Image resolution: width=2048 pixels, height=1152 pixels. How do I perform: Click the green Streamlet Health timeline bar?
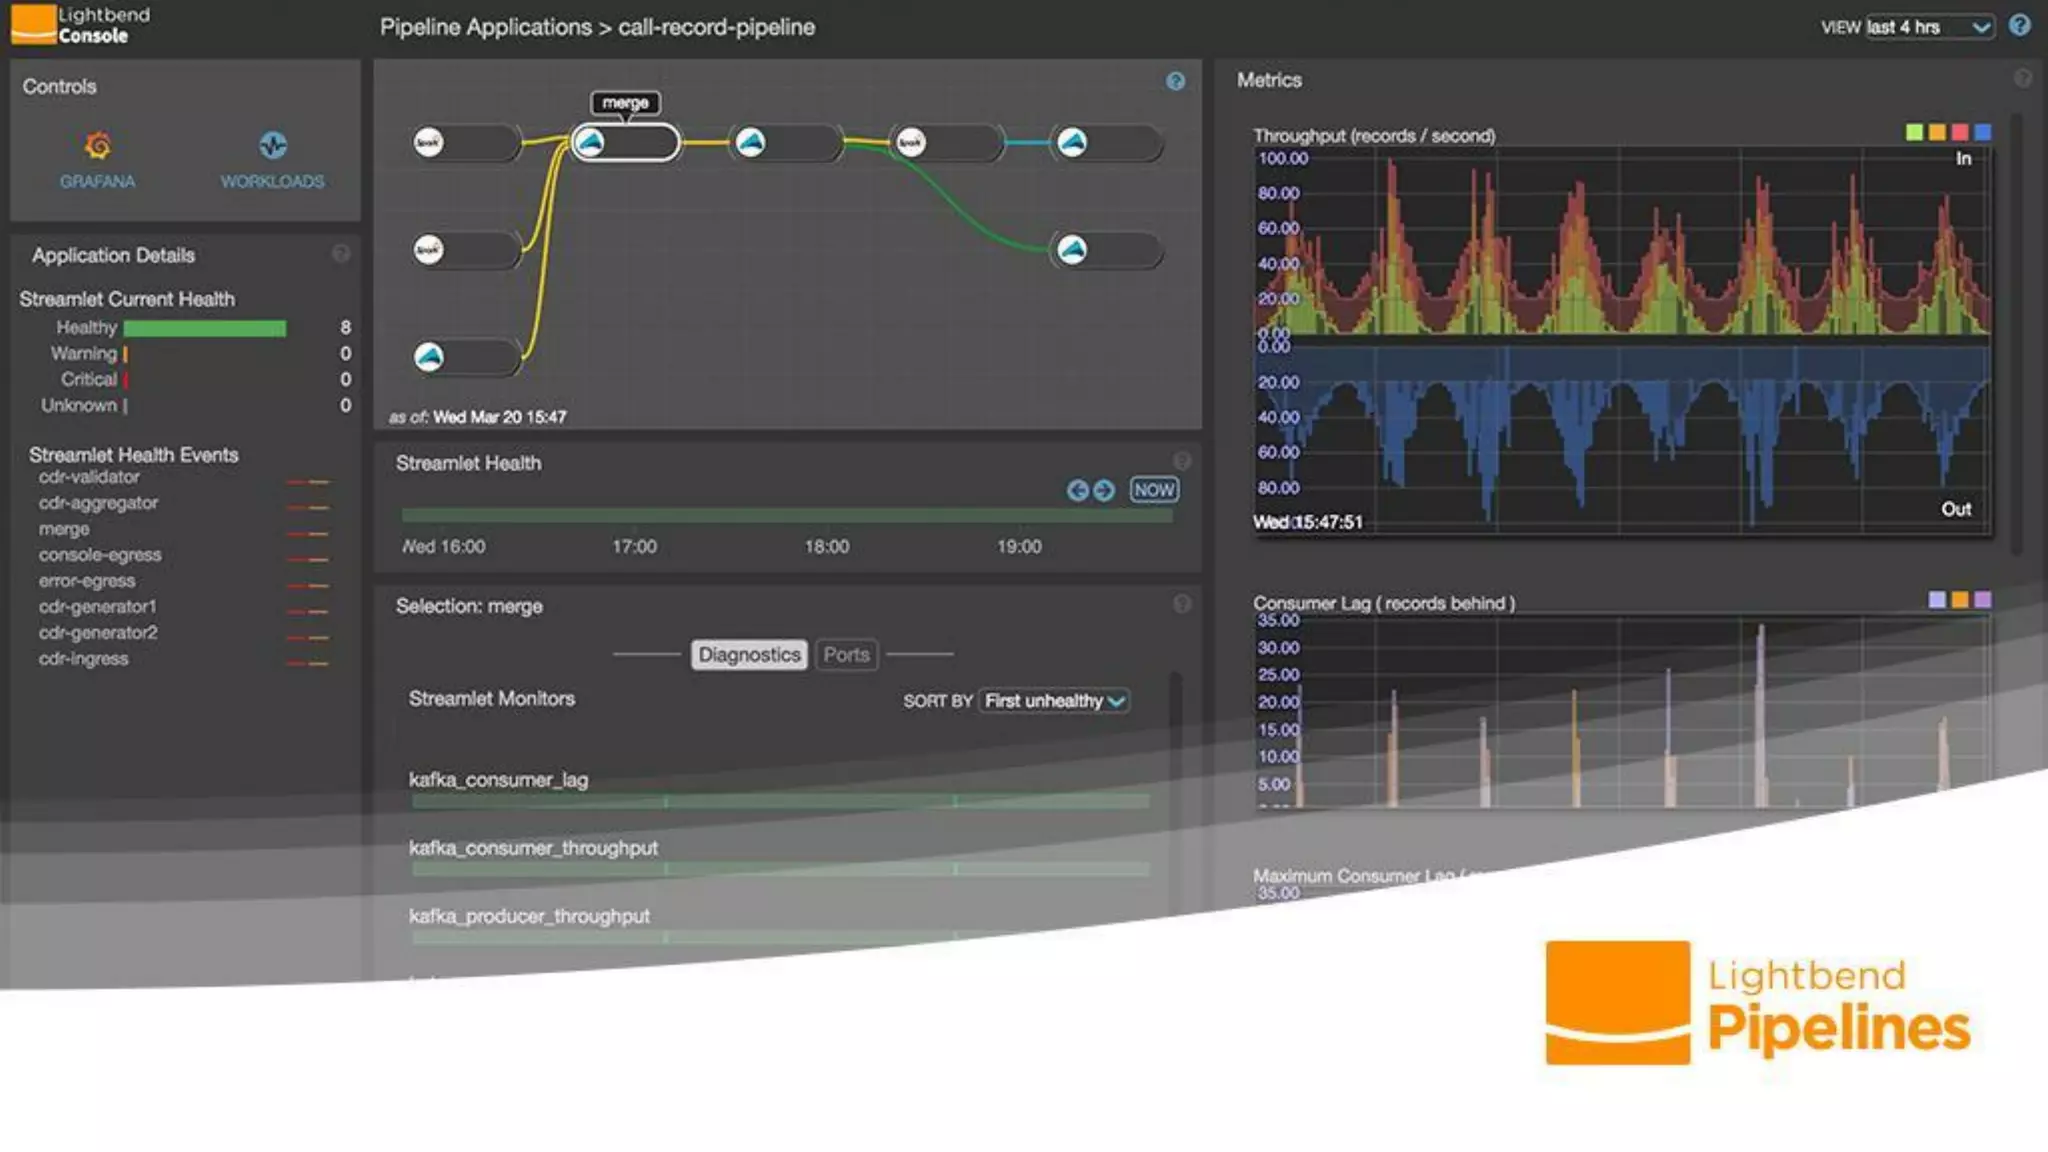pyautogui.click(x=786, y=516)
